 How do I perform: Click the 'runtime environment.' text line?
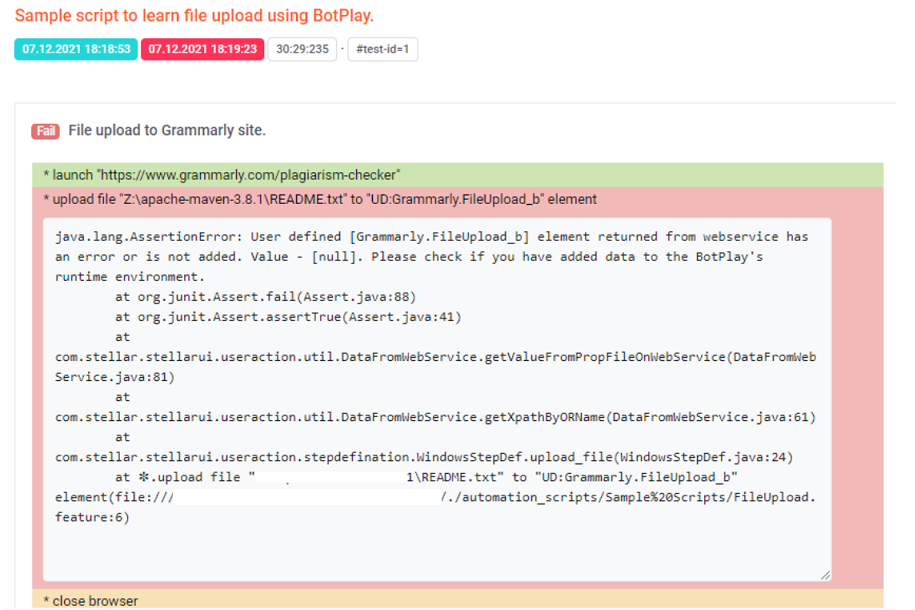130,277
